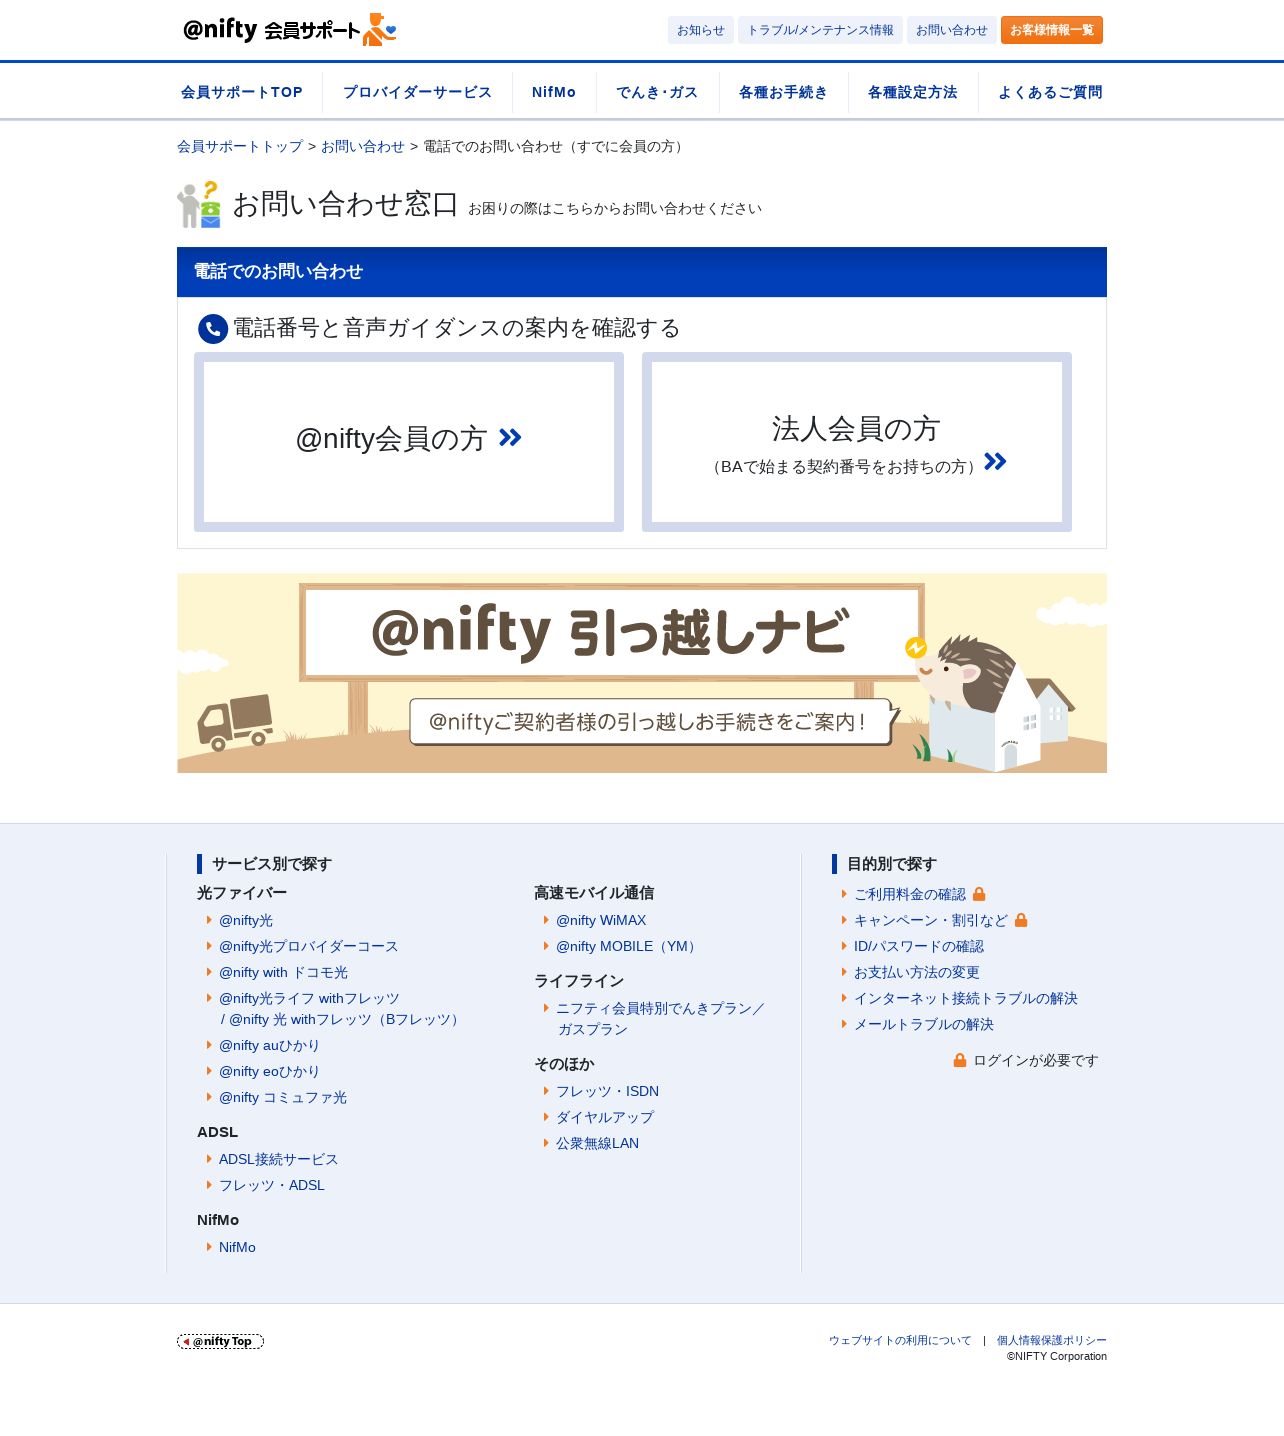The width and height of the screenshot is (1284, 1436).
Task: Click the お知らせ header button
Action: point(701,30)
